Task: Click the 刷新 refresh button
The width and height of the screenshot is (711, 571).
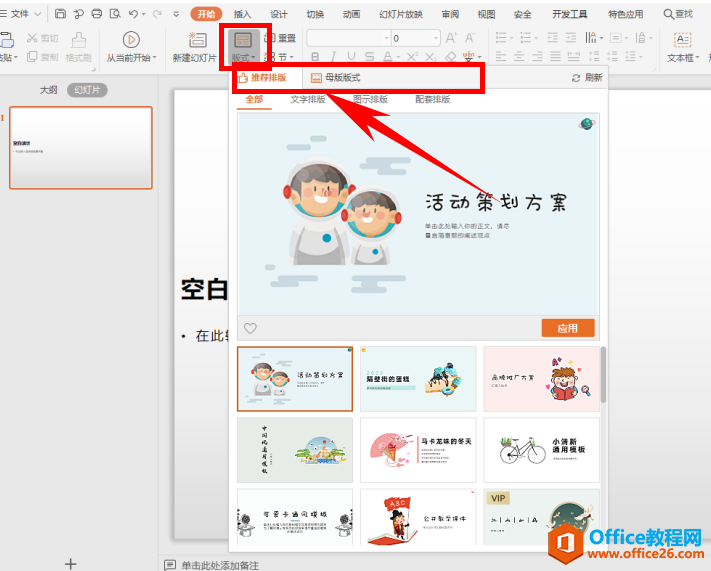Action: (587, 78)
